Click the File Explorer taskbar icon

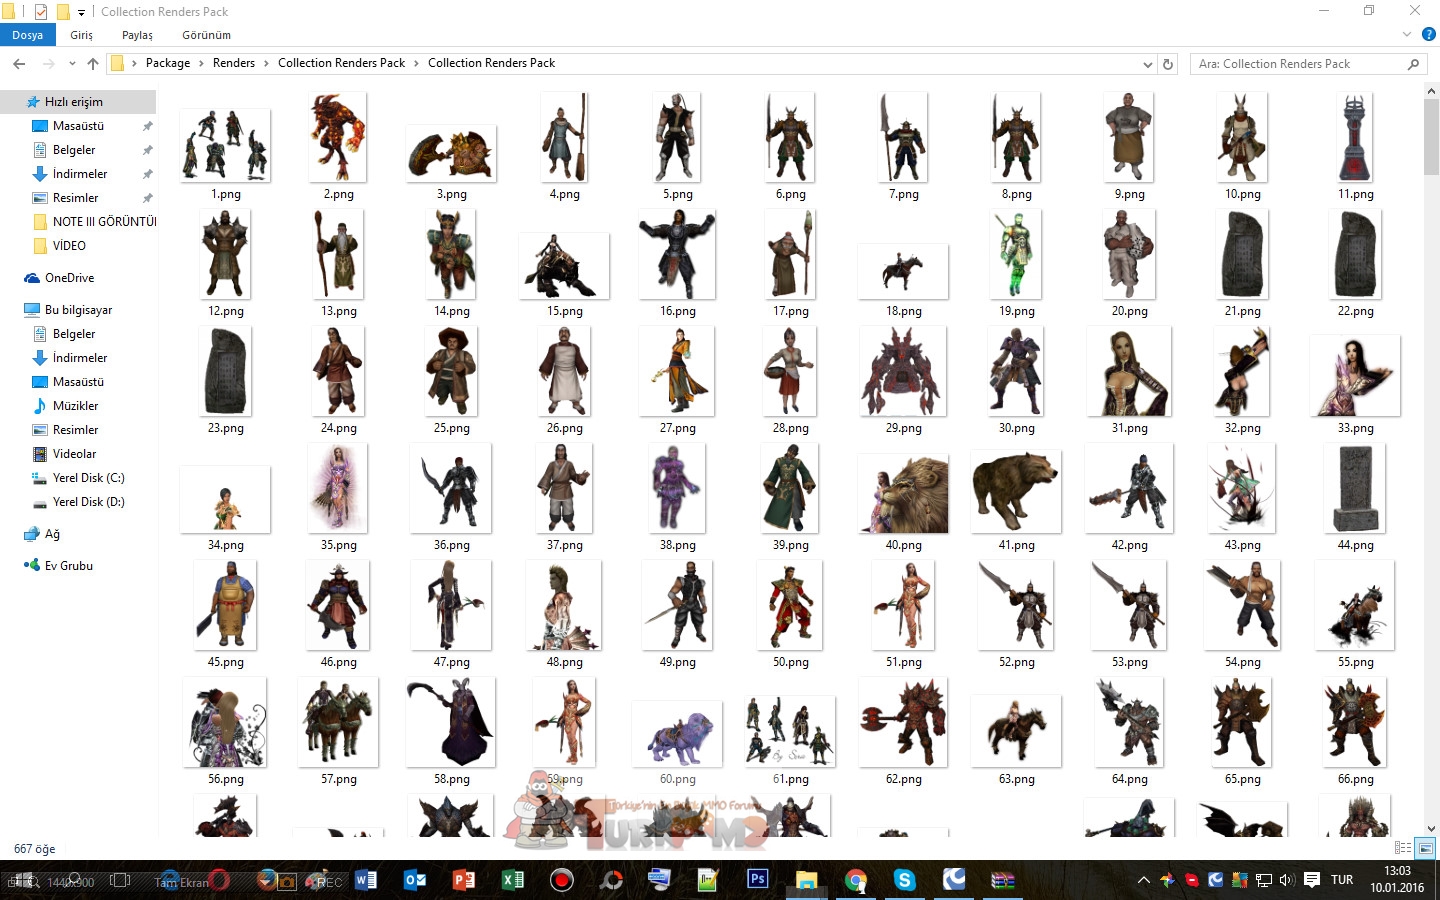click(x=807, y=880)
